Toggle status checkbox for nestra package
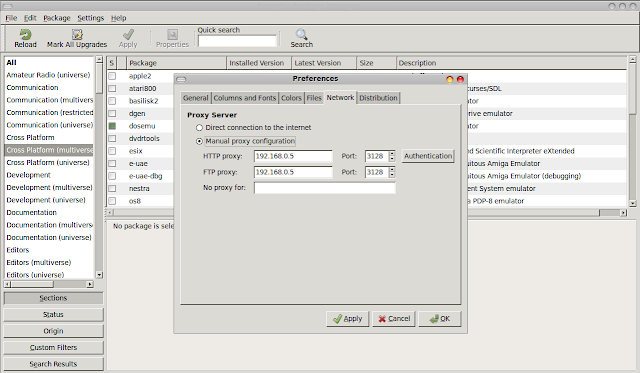This screenshot has width=640, height=373. [112, 189]
